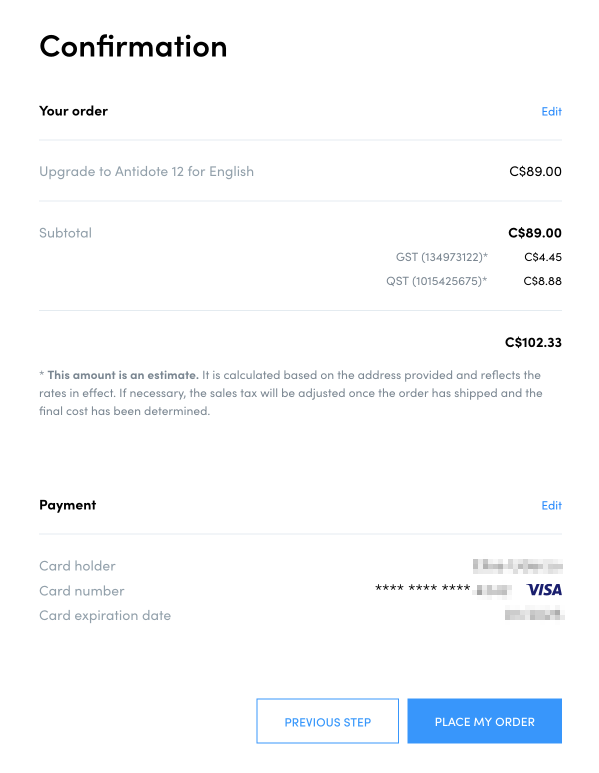Click the Card expiration date label

[105, 615]
